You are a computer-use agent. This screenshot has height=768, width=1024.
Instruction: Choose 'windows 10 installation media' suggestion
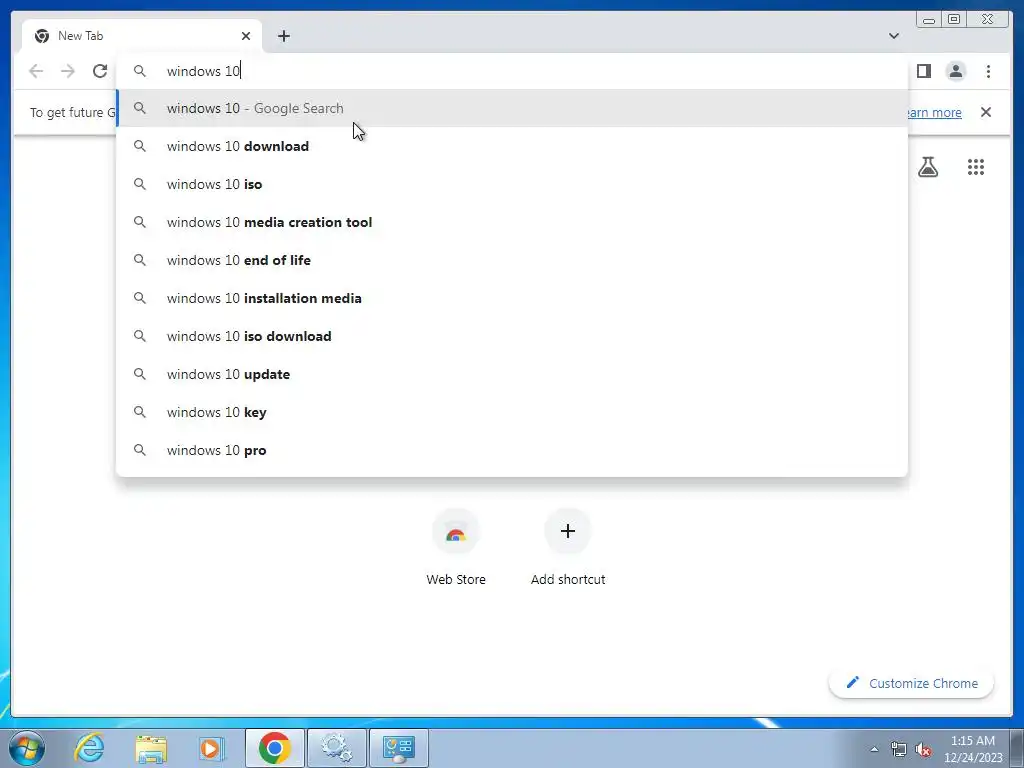click(x=512, y=298)
